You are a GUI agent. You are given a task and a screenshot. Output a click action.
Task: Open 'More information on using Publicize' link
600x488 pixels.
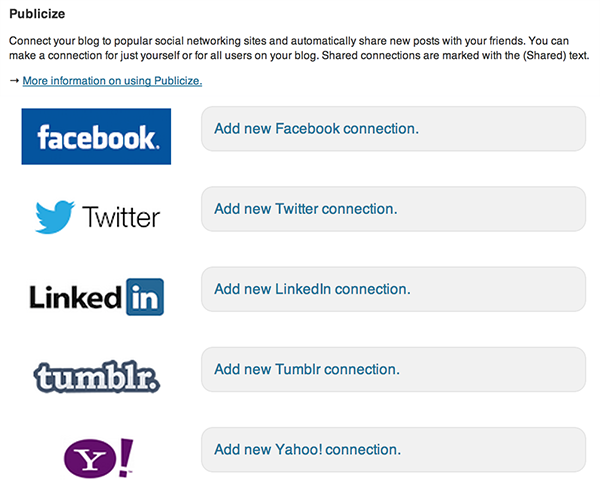click(112, 81)
